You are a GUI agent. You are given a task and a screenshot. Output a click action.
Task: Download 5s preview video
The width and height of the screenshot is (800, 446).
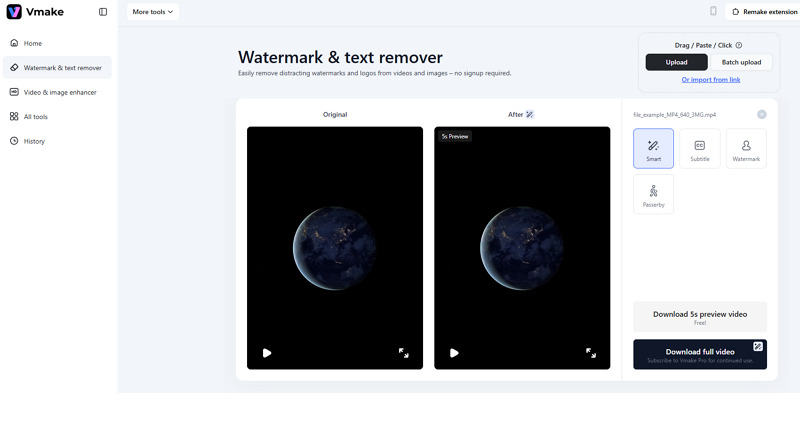[x=700, y=317]
